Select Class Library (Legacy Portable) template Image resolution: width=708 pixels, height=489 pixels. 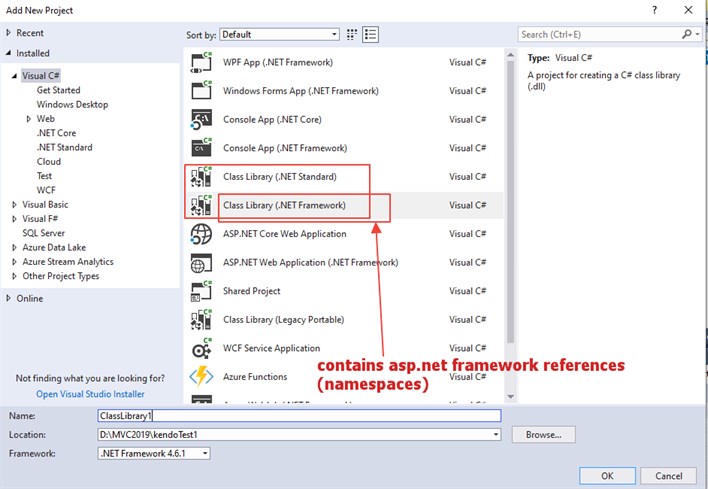point(344,320)
